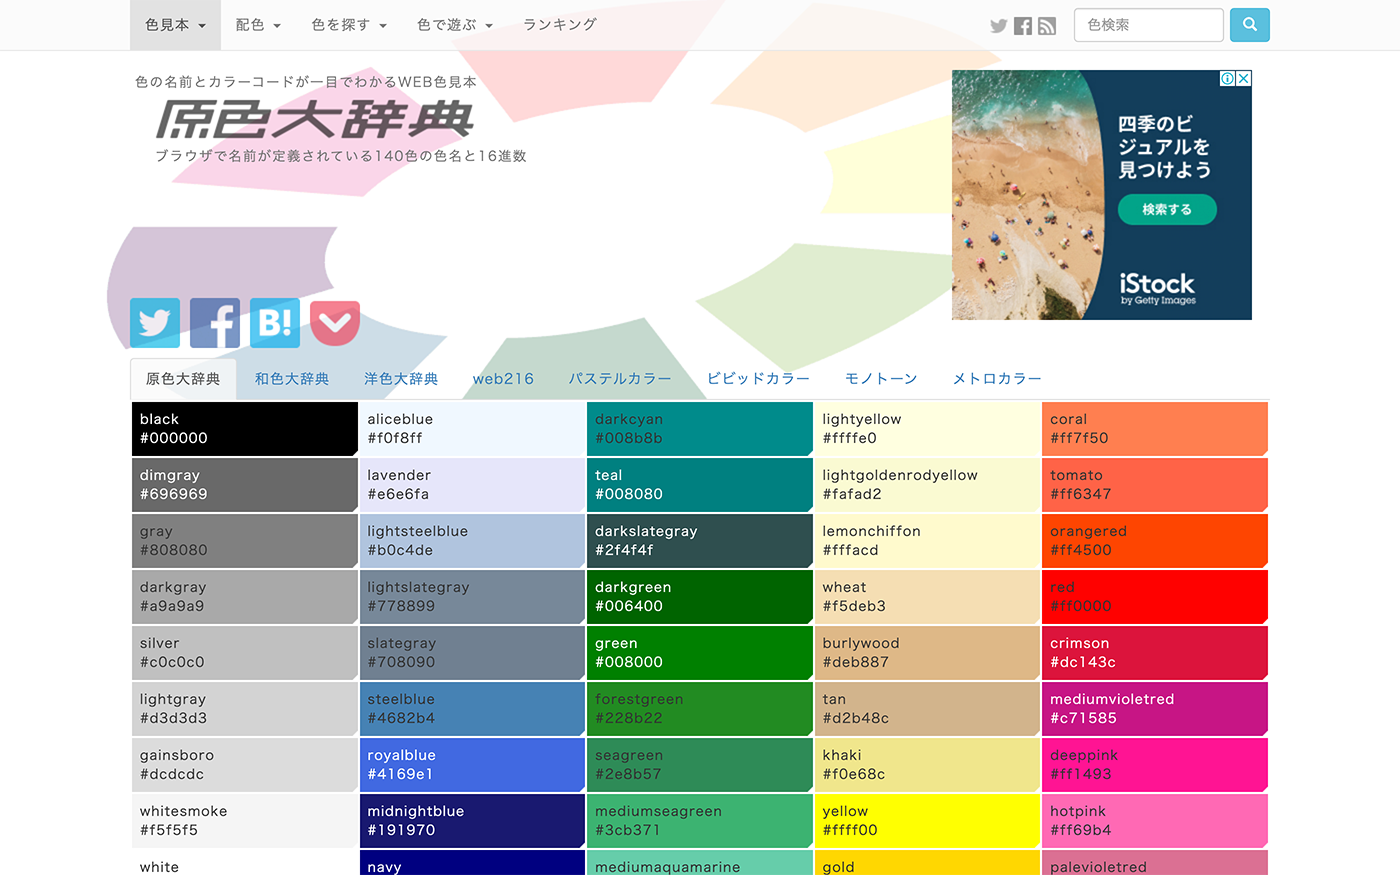Select the royalblue #4169e1 color swatch
Image resolution: width=1400 pixels, height=875 pixels.
click(472, 765)
